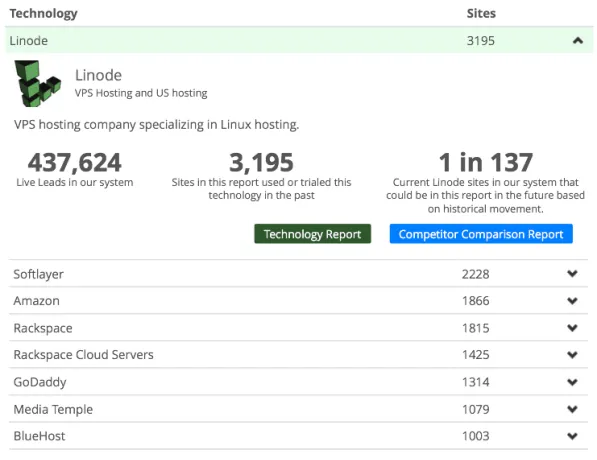The image size is (597, 460).
Task: Expand the Rackspace 1815 row chevron
Action: tap(572, 328)
